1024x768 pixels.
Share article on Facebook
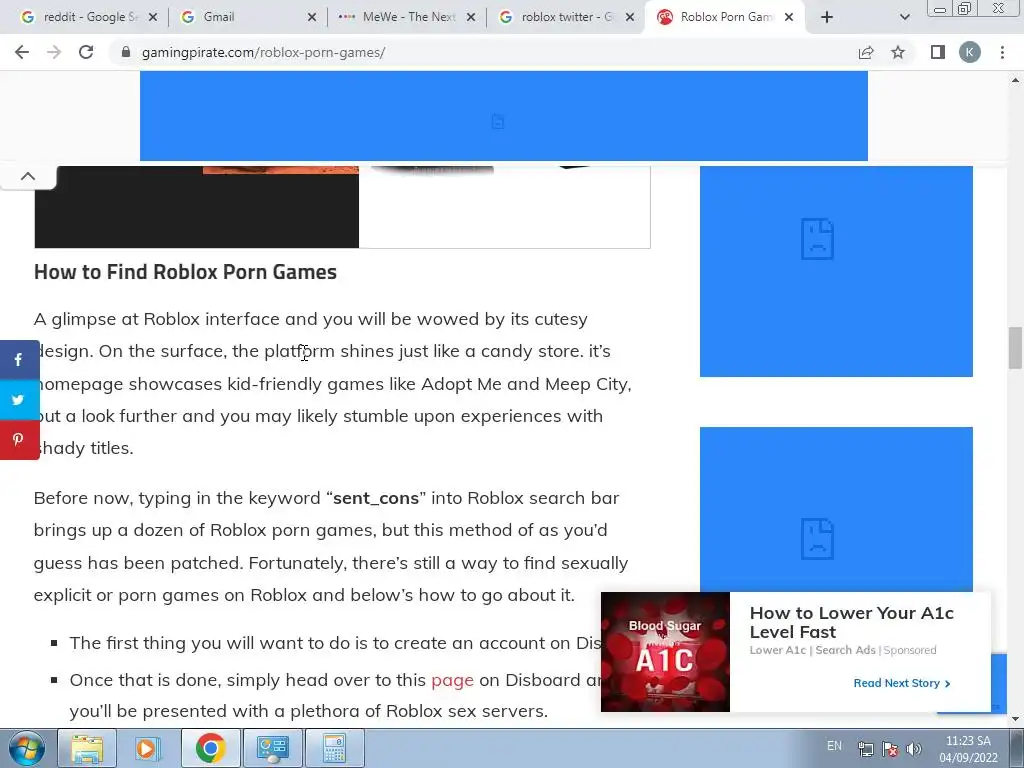pyautogui.click(x=19, y=360)
